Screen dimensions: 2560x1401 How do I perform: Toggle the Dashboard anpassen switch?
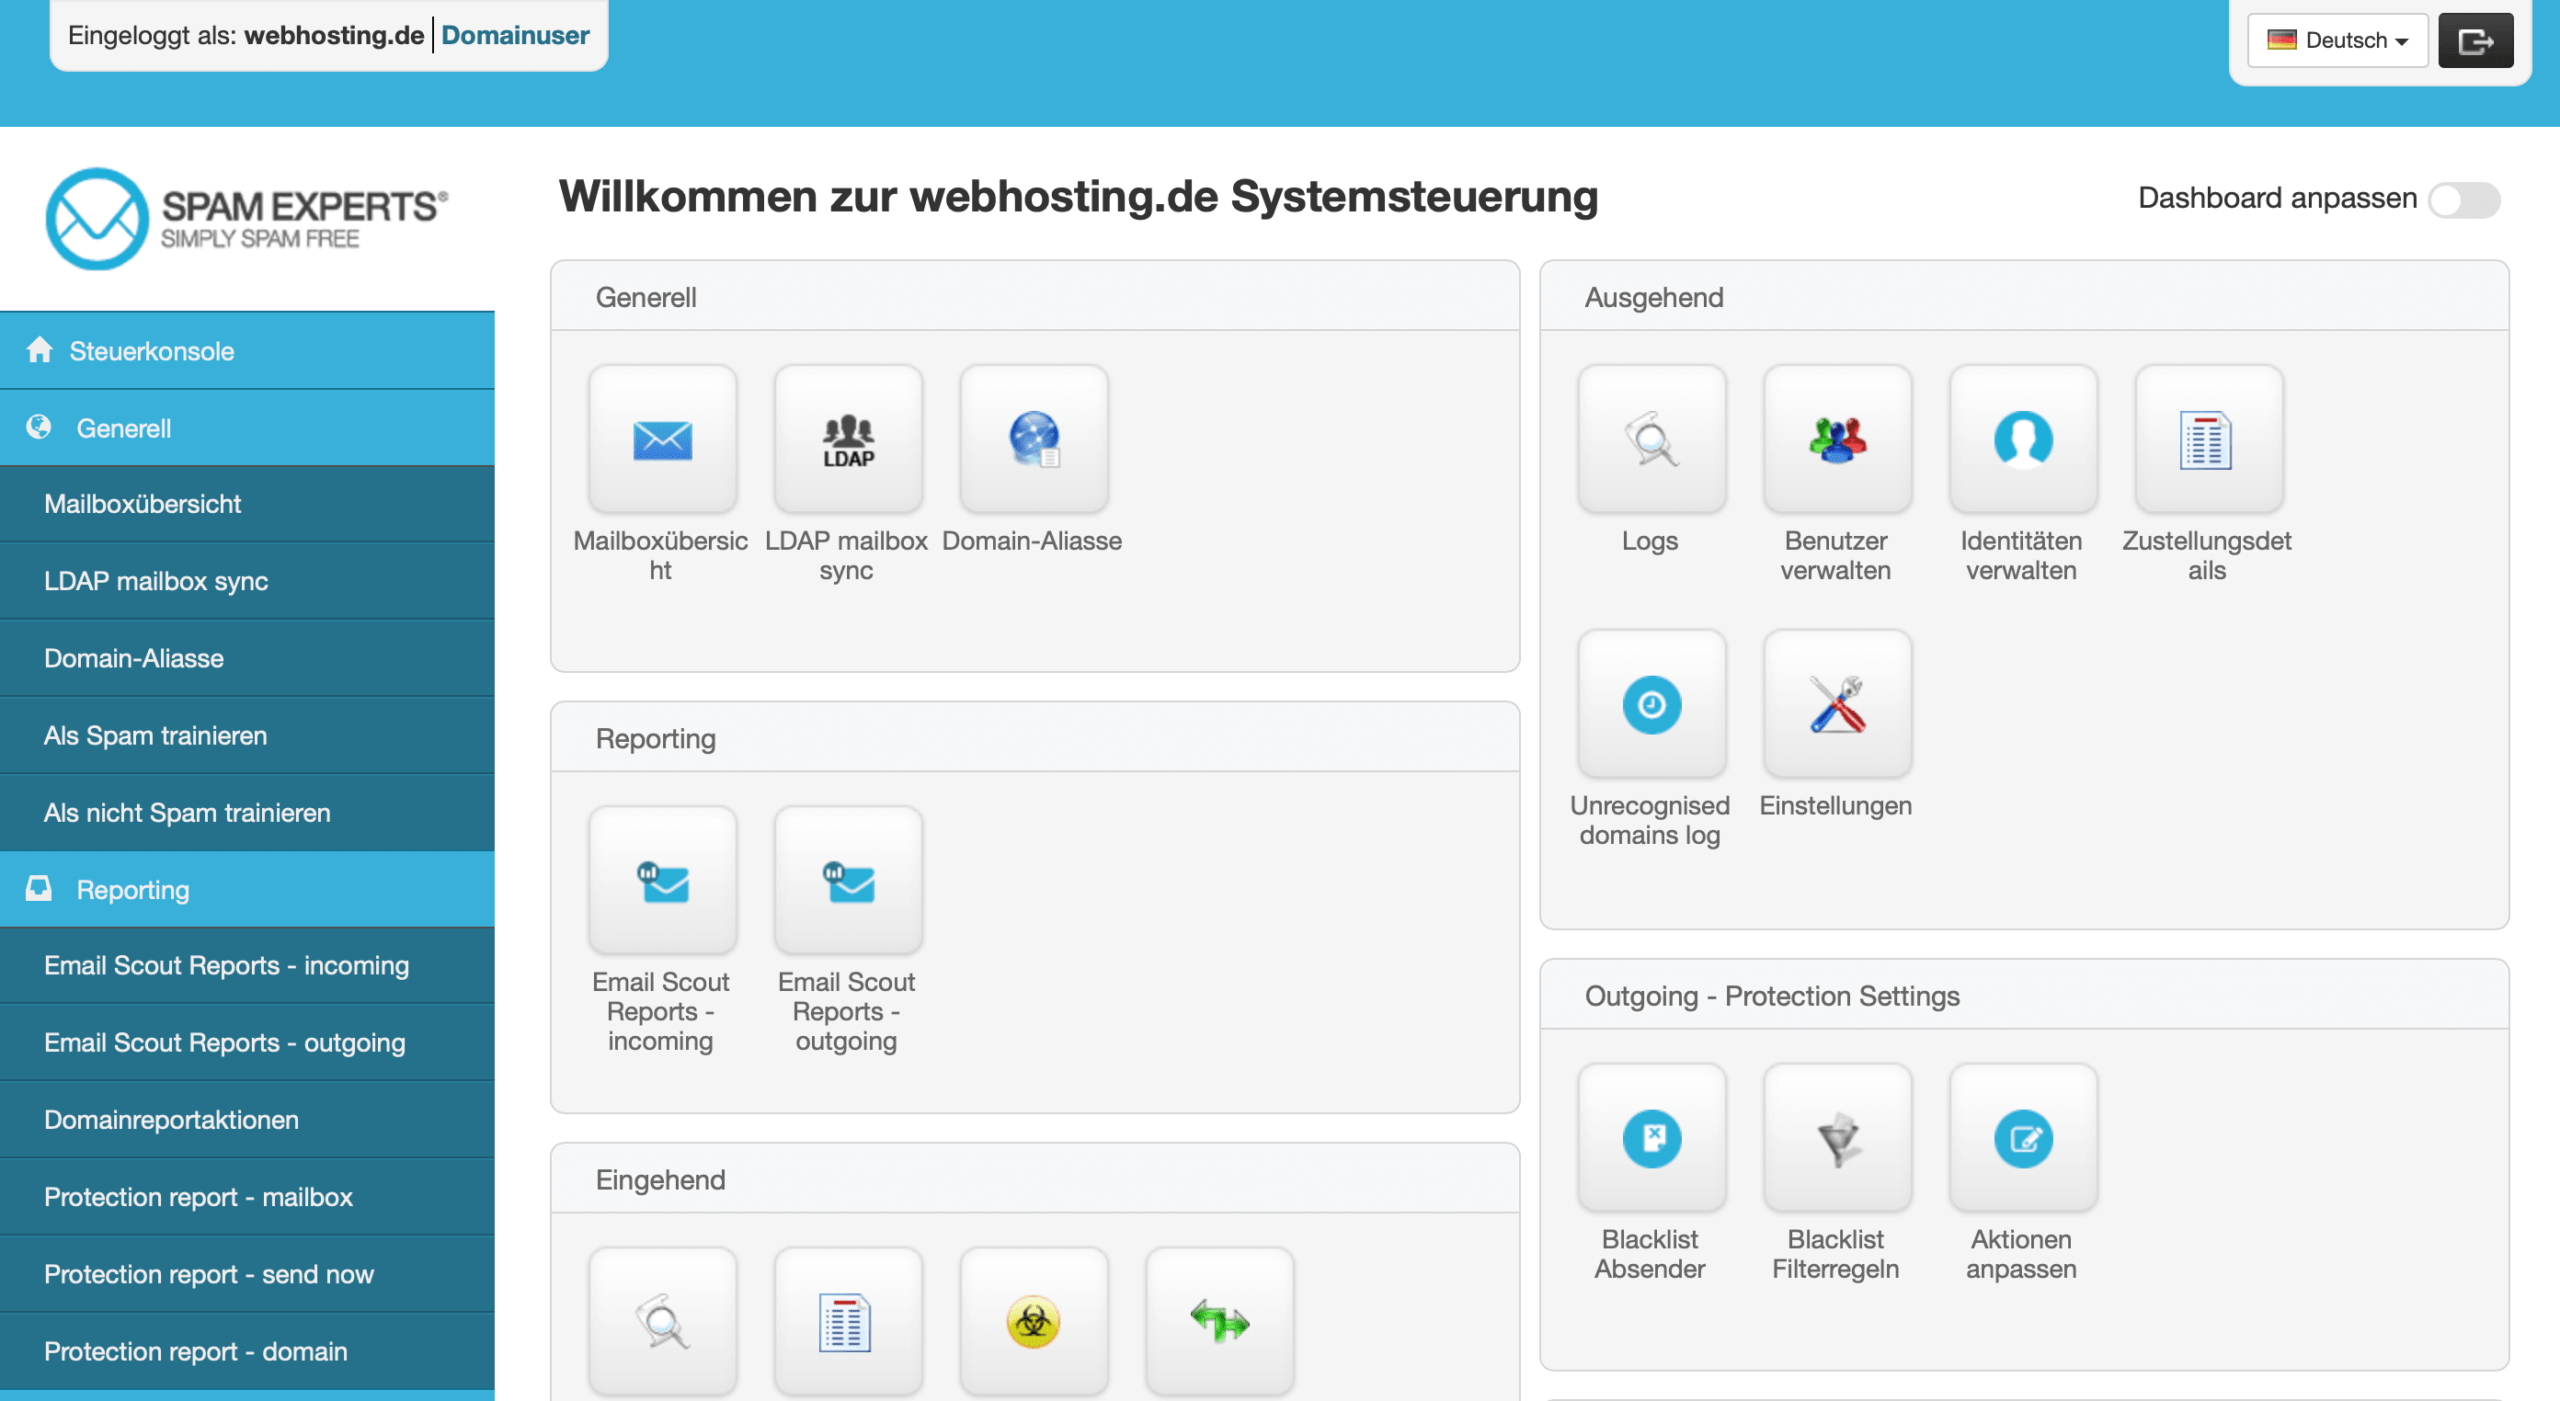tap(2464, 199)
